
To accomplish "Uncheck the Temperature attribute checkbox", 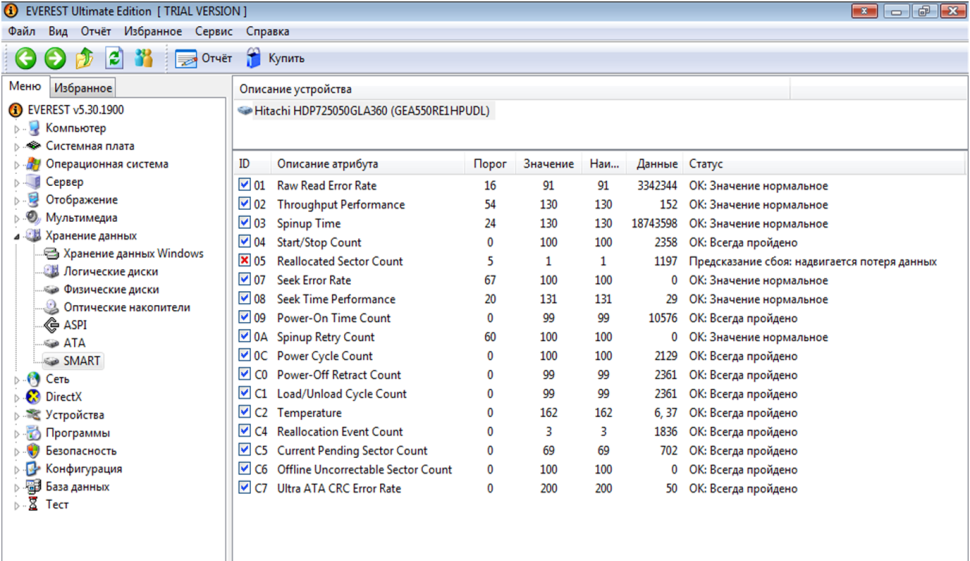I will click(244, 412).
